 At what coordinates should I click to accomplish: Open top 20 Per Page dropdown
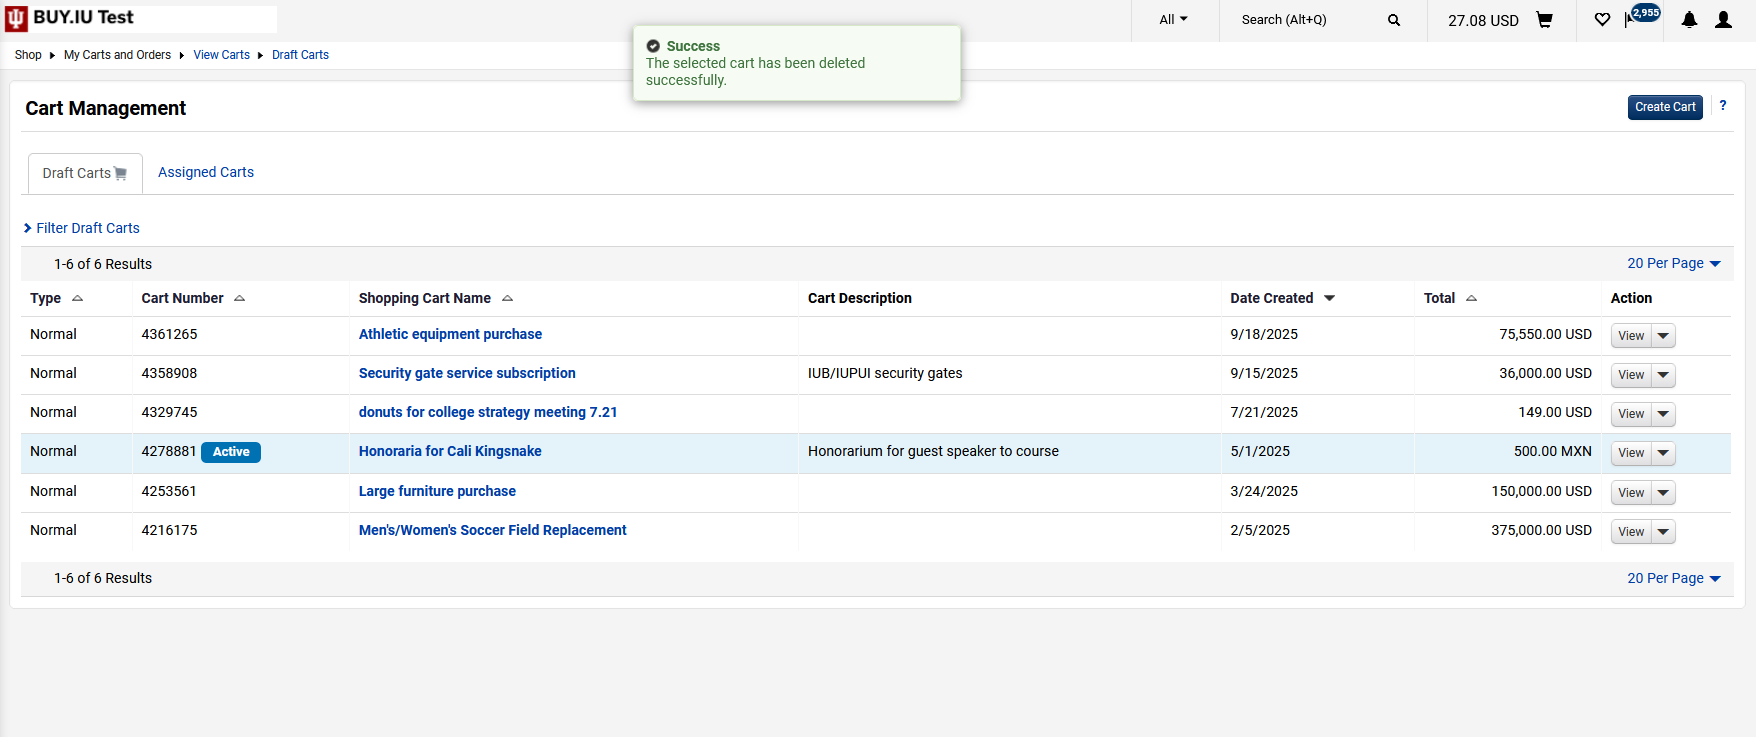tap(1673, 264)
